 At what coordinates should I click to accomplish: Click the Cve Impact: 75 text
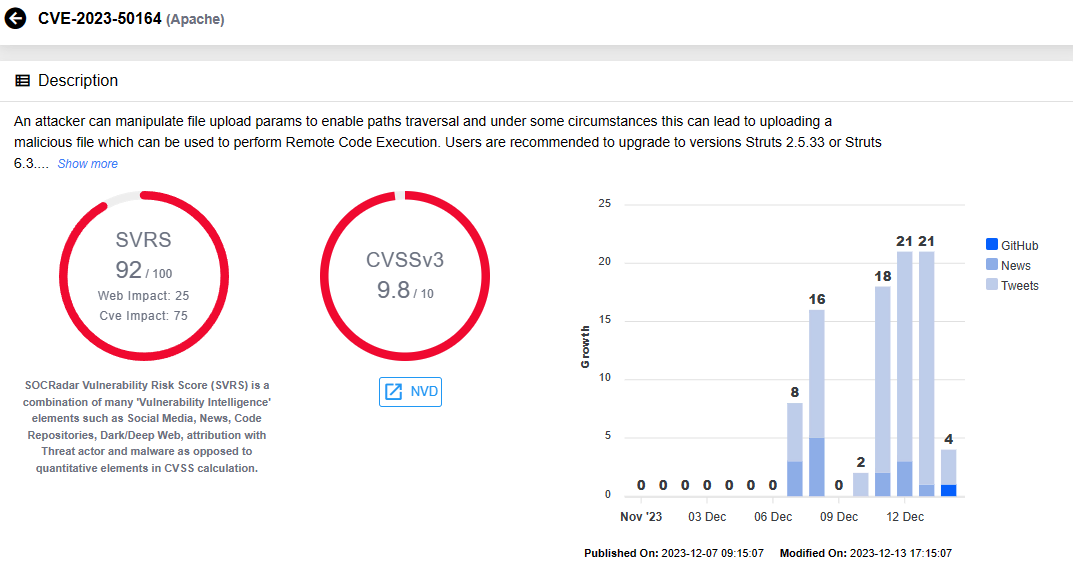[x=143, y=315]
